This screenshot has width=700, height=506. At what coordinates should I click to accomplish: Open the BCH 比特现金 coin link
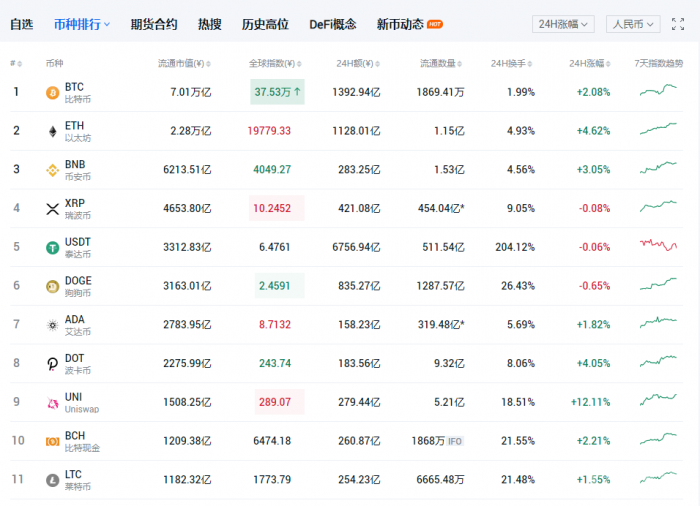point(83,441)
